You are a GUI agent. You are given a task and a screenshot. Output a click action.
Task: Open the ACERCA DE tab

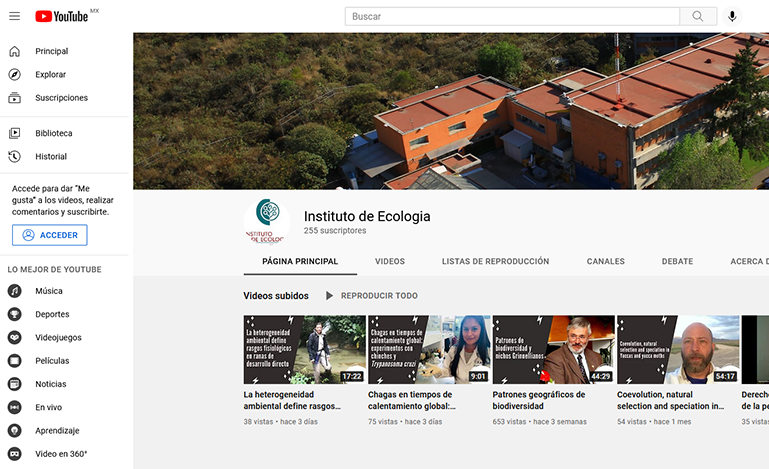point(749,261)
